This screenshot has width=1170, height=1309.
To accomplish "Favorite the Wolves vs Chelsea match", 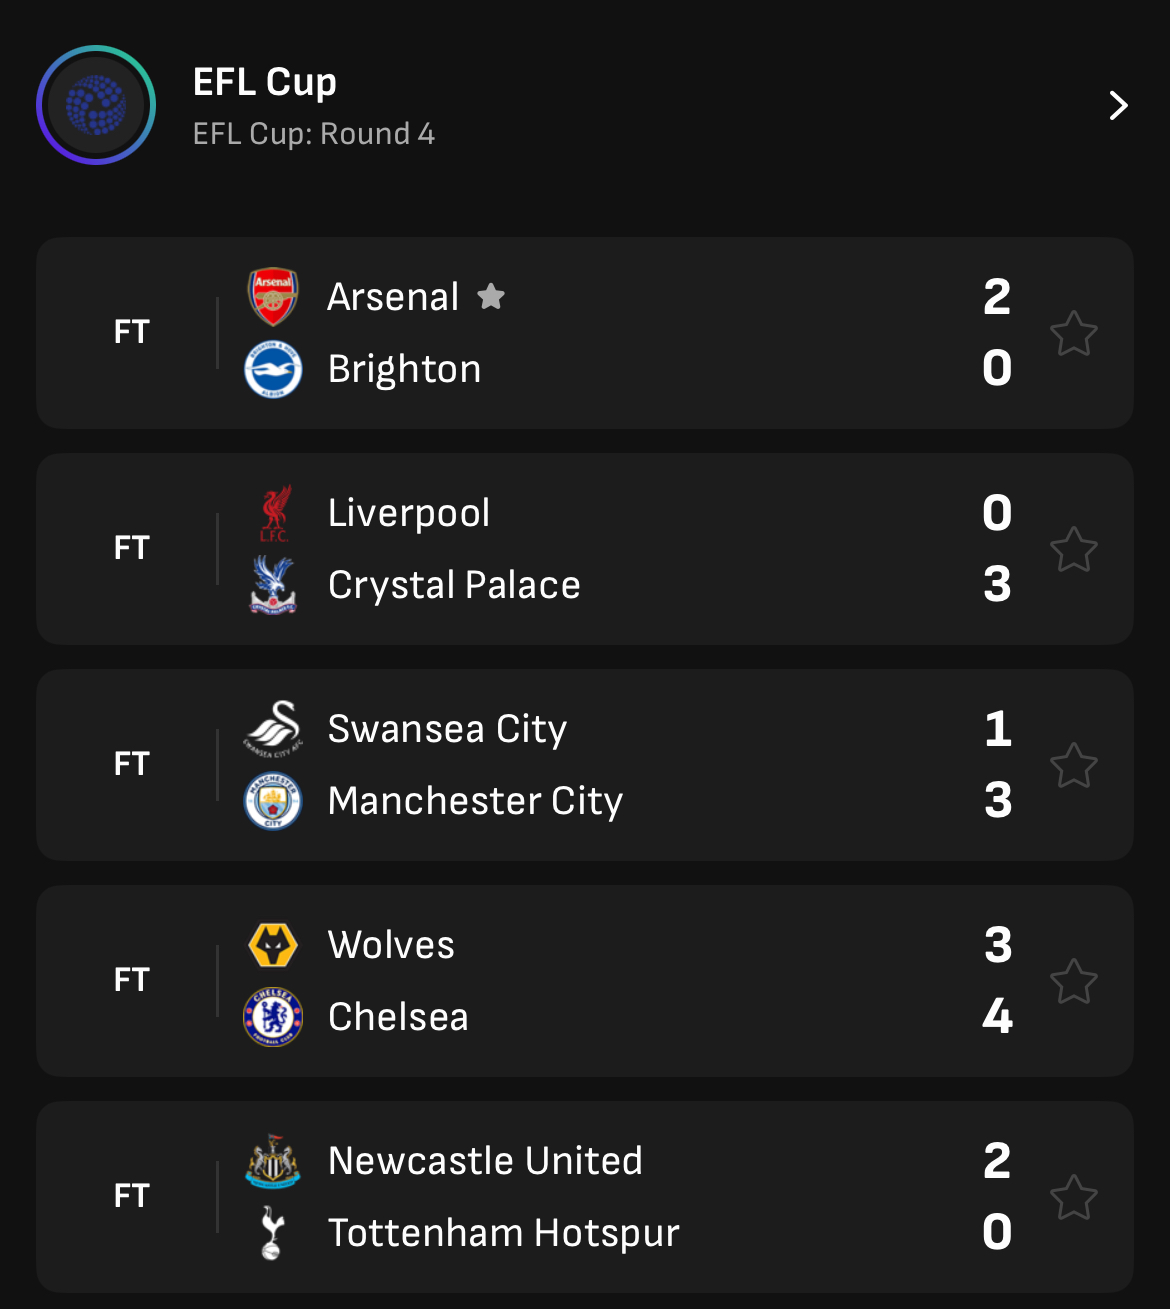I will tap(1074, 981).
